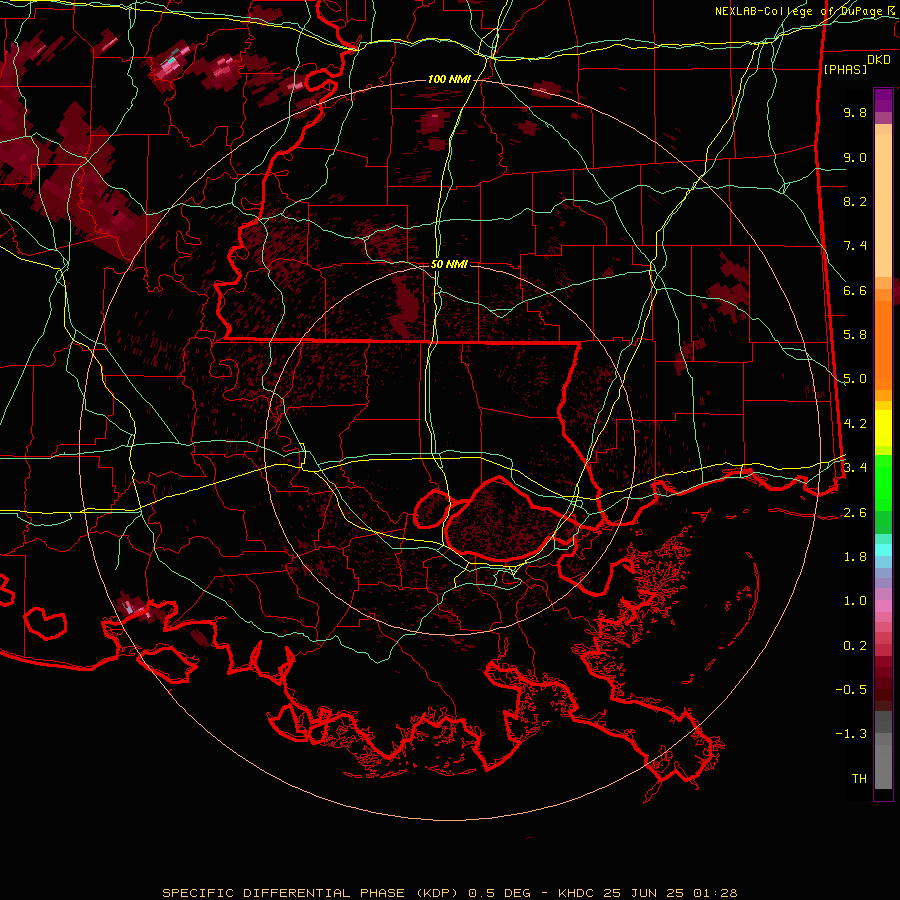Click the purple top segment of color bar
The height and width of the screenshot is (900, 900).
883,100
